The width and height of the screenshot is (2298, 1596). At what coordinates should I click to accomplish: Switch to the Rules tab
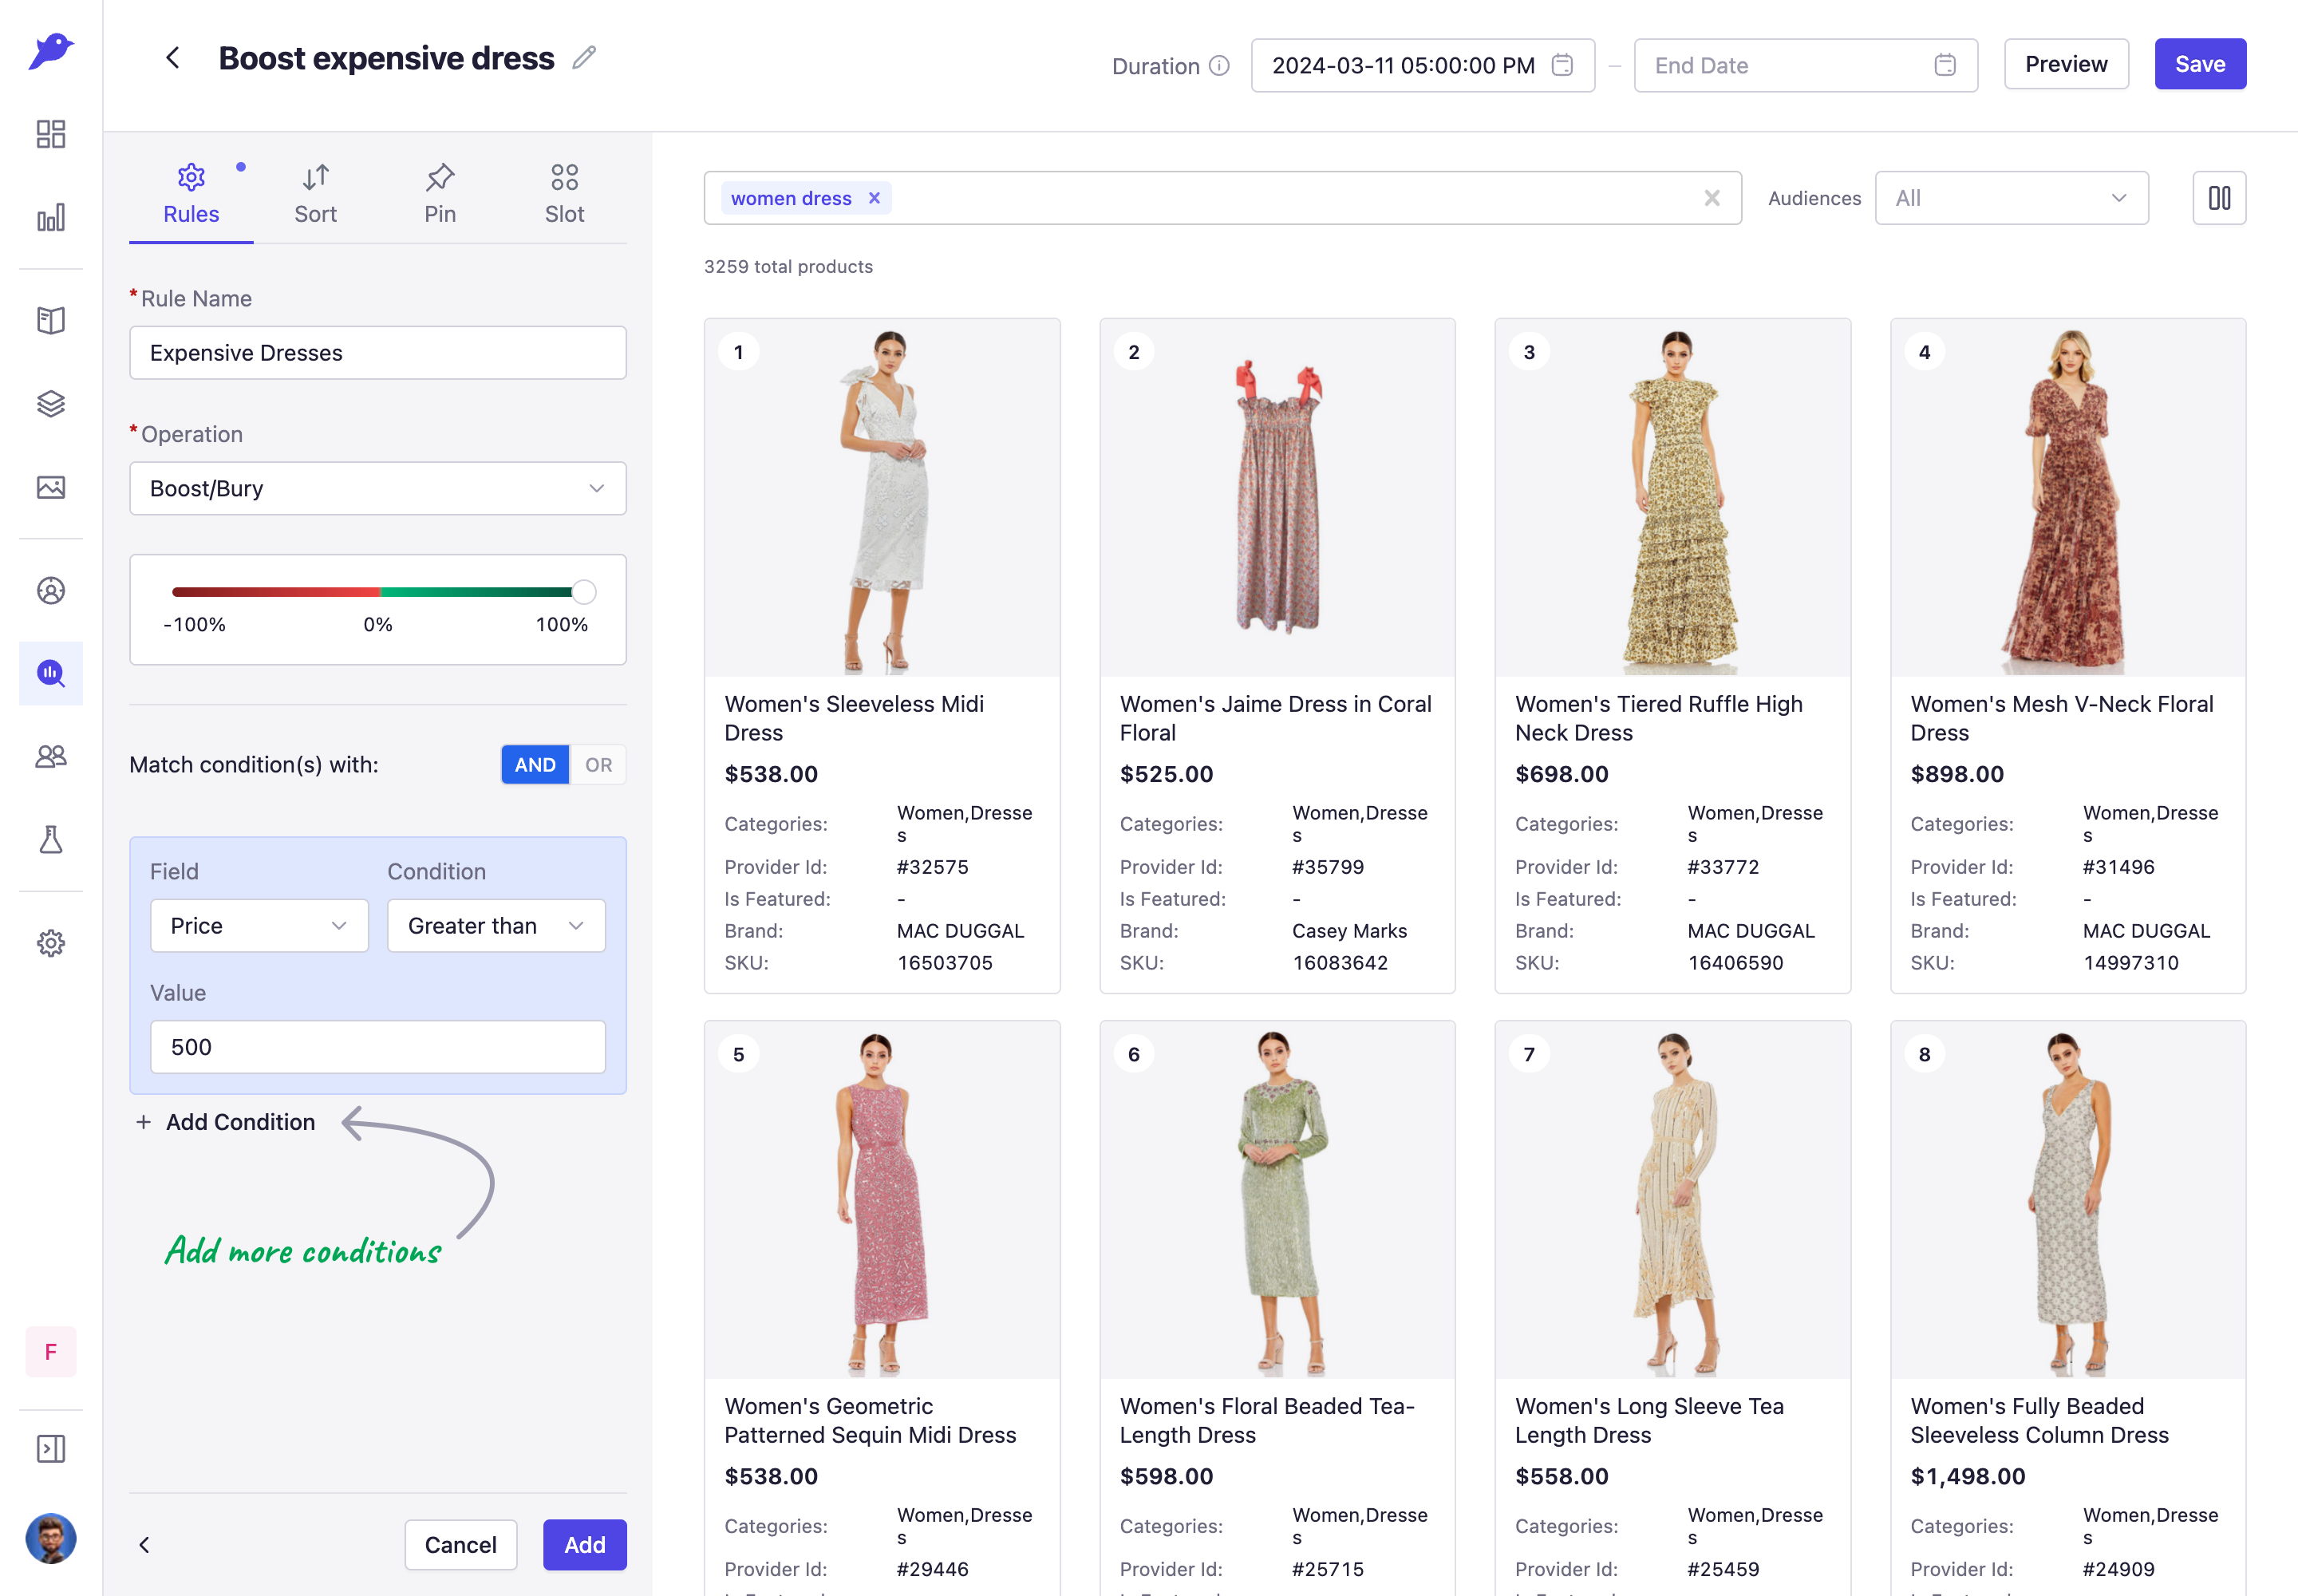point(191,195)
